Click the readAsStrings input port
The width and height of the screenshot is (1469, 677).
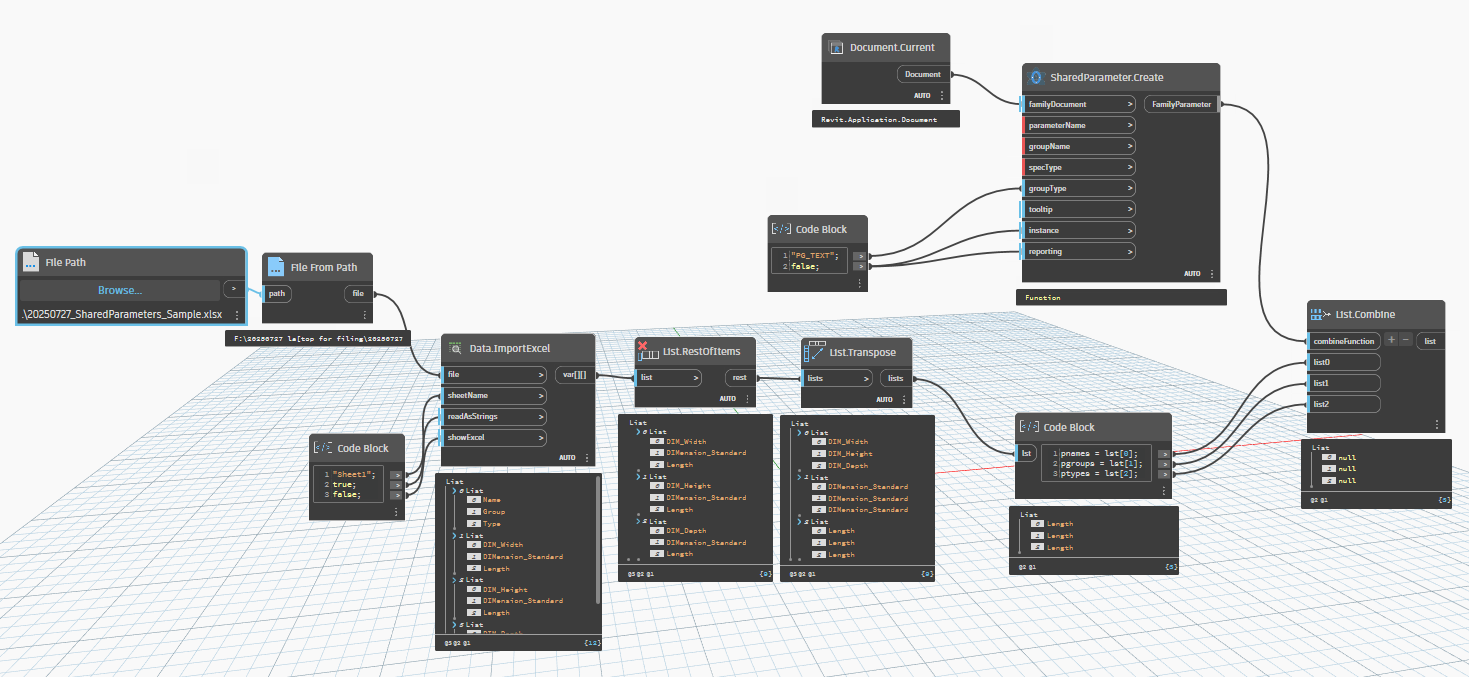click(x=494, y=416)
